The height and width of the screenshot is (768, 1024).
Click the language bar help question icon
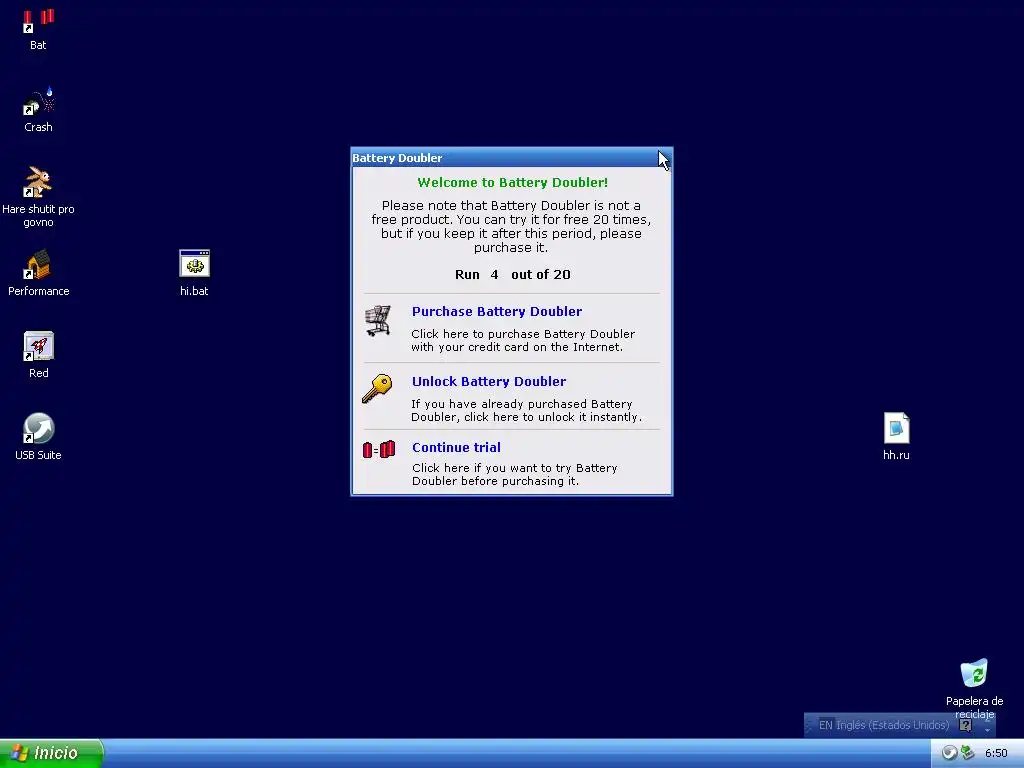(966, 725)
